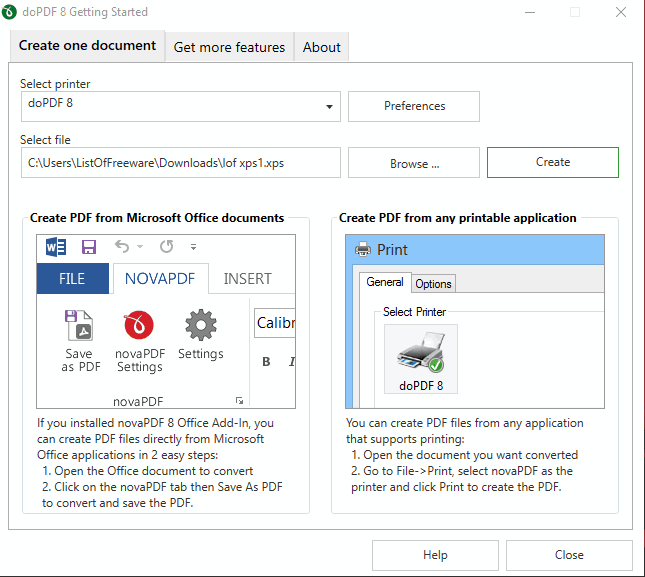Switch to Get more features tab
The image size is (645, 577).
[x=230, y=47]
